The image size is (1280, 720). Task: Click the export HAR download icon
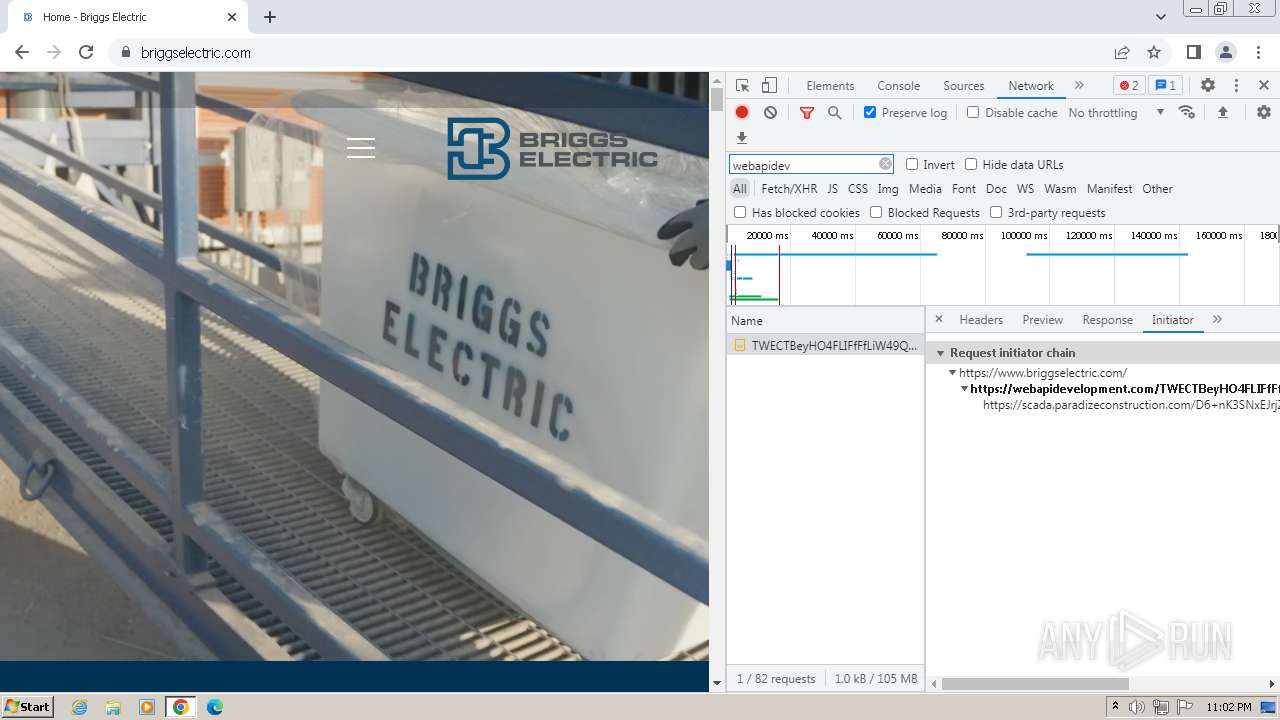pos(742,138)
